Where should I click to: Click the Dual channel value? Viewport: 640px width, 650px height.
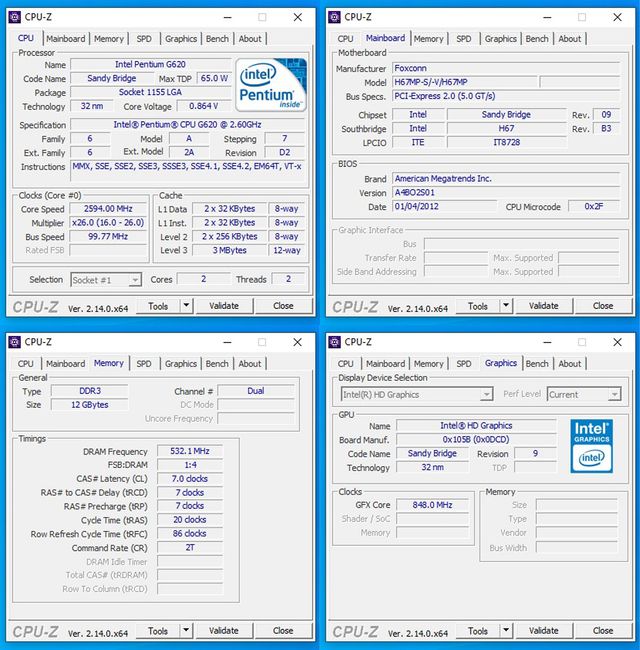coord(256,391)
